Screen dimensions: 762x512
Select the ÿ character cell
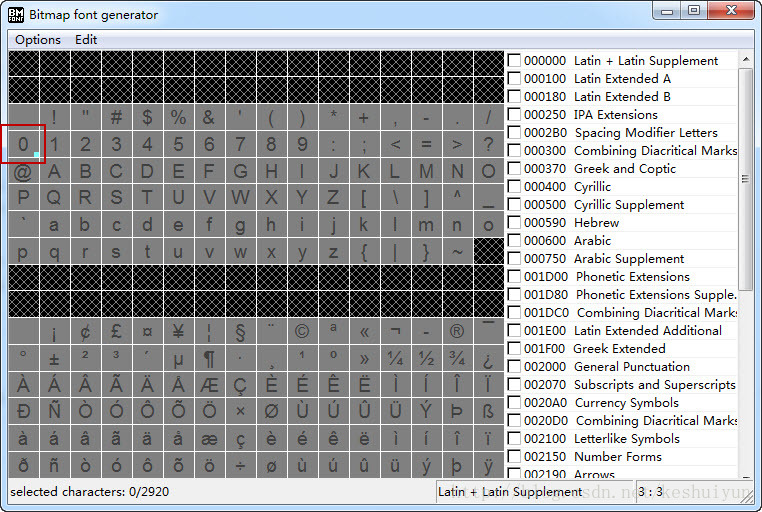[488, 465]
